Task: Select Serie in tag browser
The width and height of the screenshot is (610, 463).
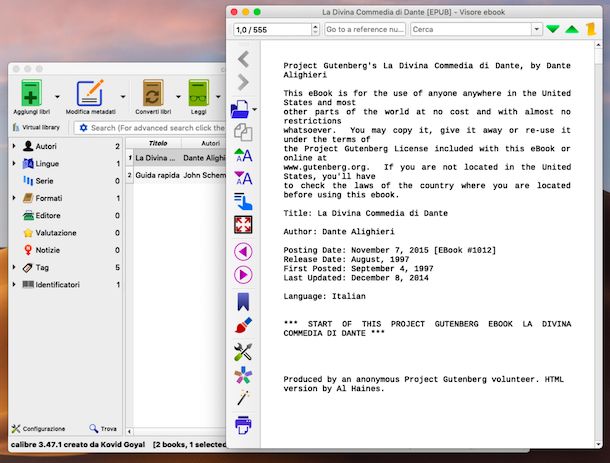Action: (44, 181)
